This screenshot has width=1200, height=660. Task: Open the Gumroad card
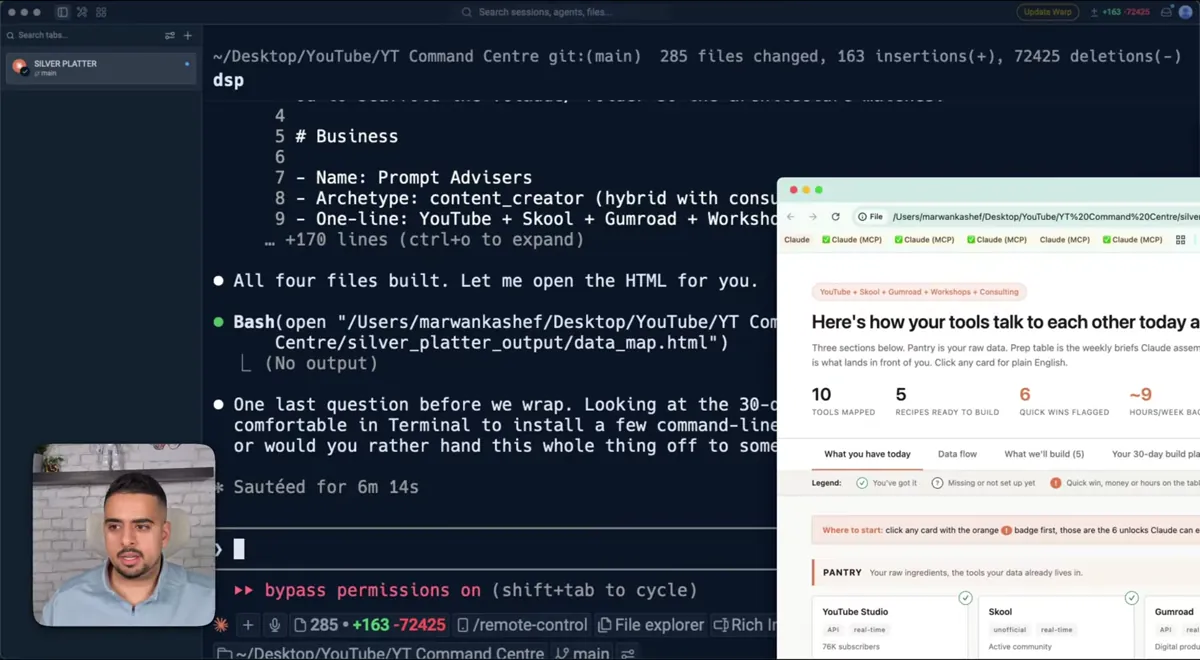1173,626
